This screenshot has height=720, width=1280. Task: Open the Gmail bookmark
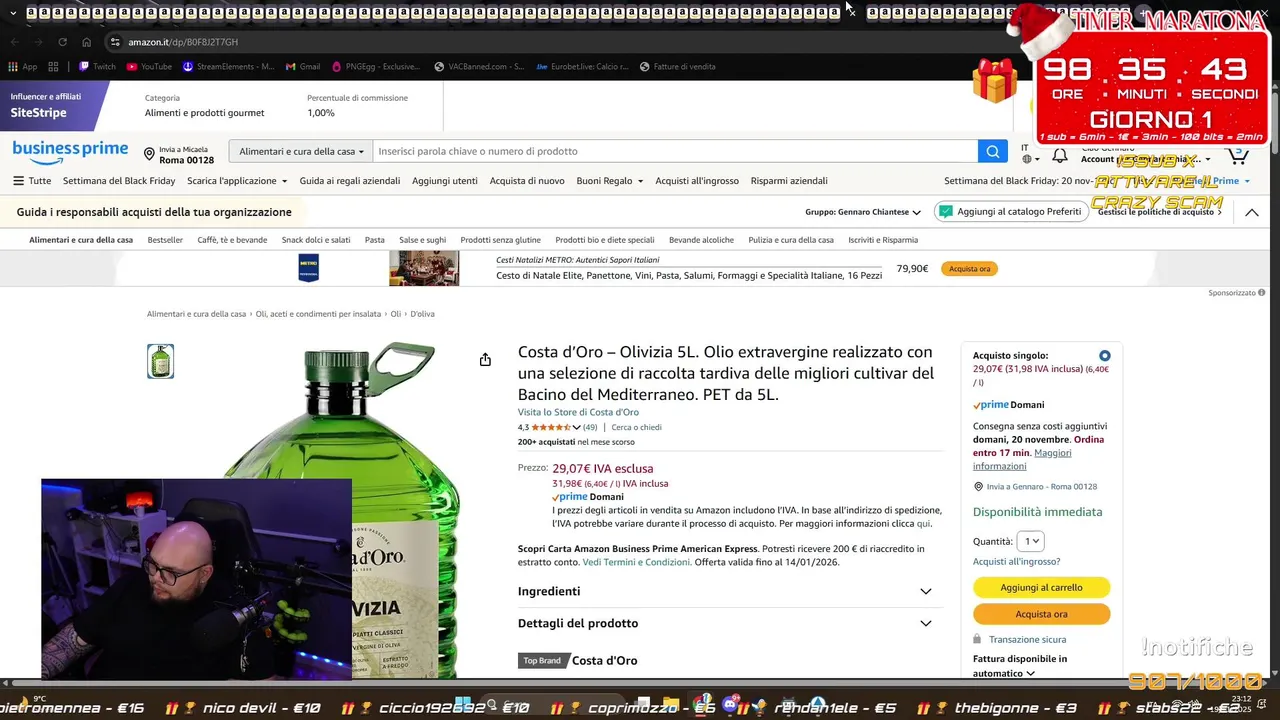point(303,67)
